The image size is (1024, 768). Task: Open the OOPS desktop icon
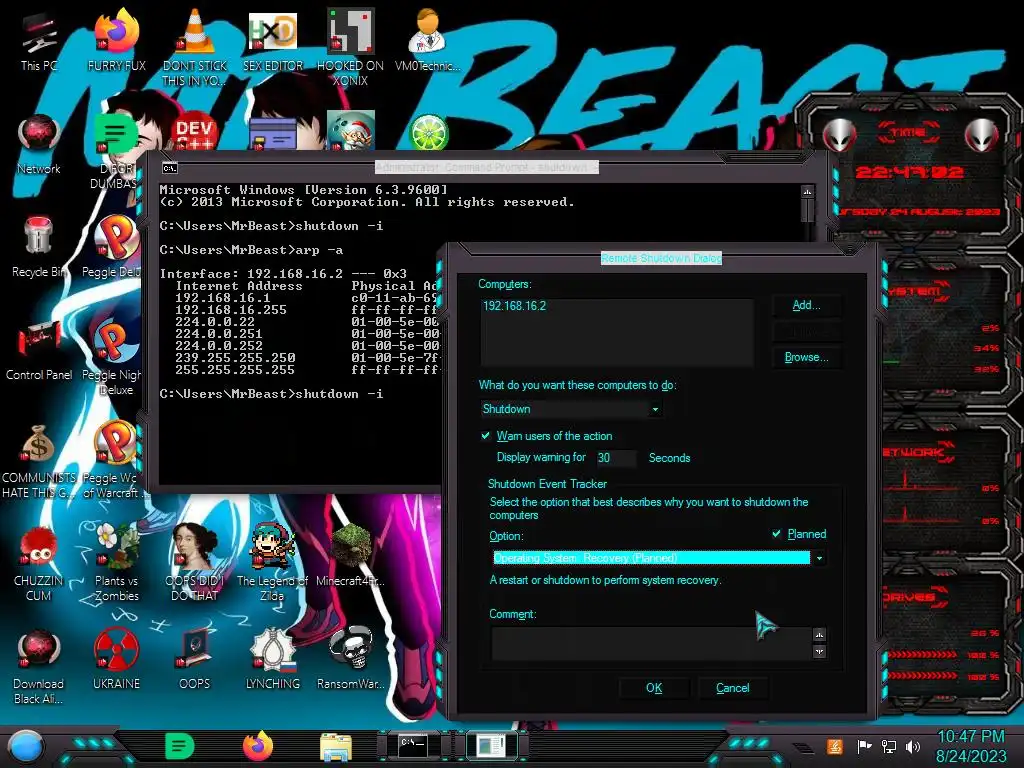[195, 660]
